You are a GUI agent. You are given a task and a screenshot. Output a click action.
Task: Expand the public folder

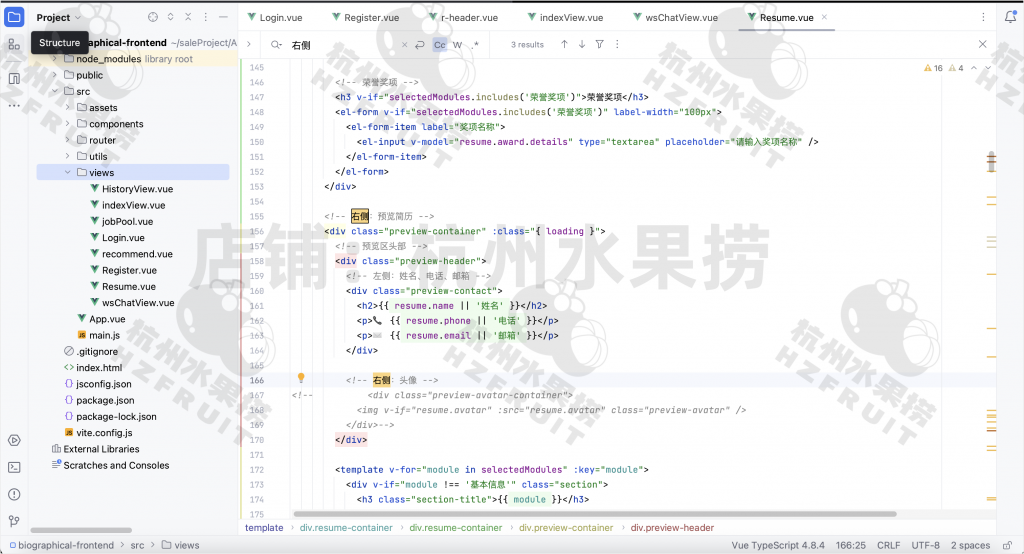tap(55, 75)
